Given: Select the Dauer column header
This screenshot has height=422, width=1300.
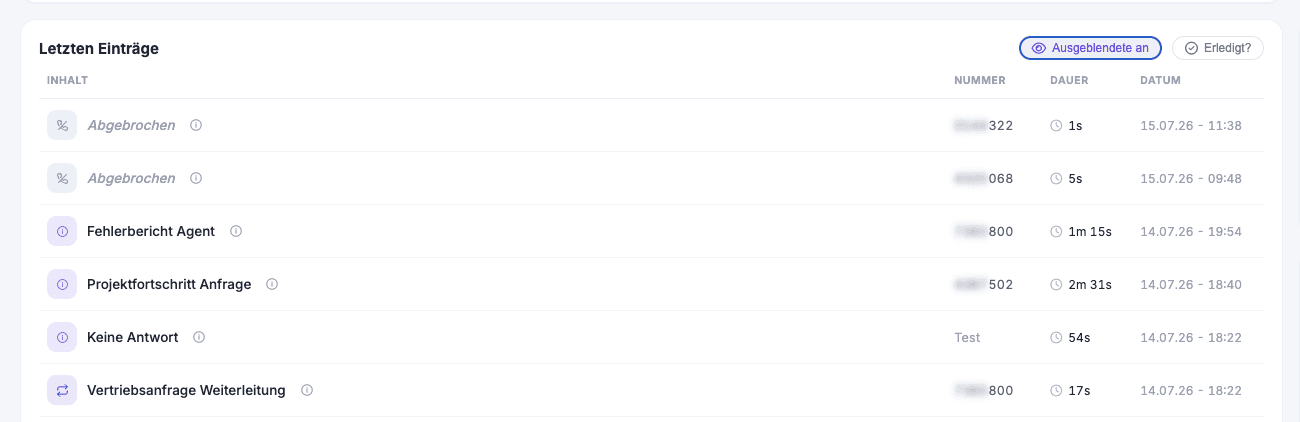Looking at the screenshot, I should coord(1069,80).
